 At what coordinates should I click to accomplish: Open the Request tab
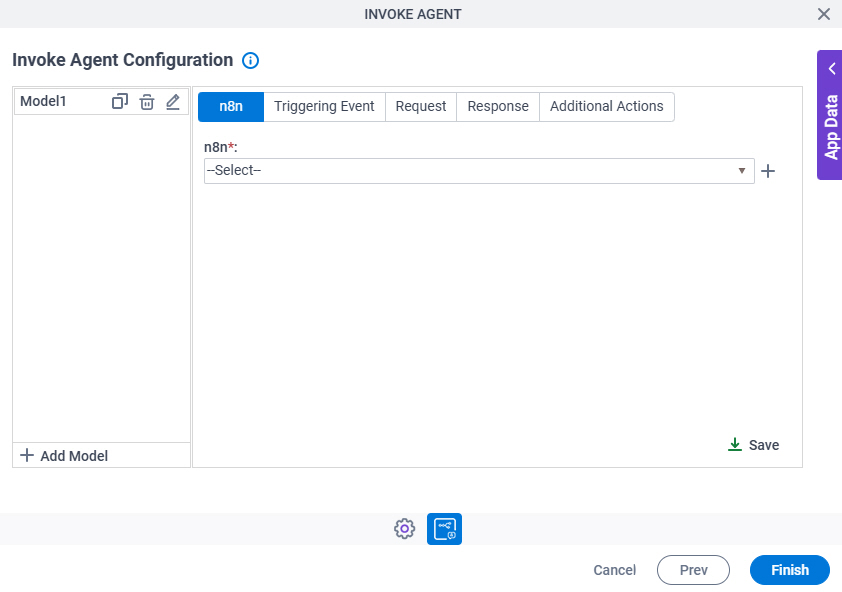coord(421,106)
